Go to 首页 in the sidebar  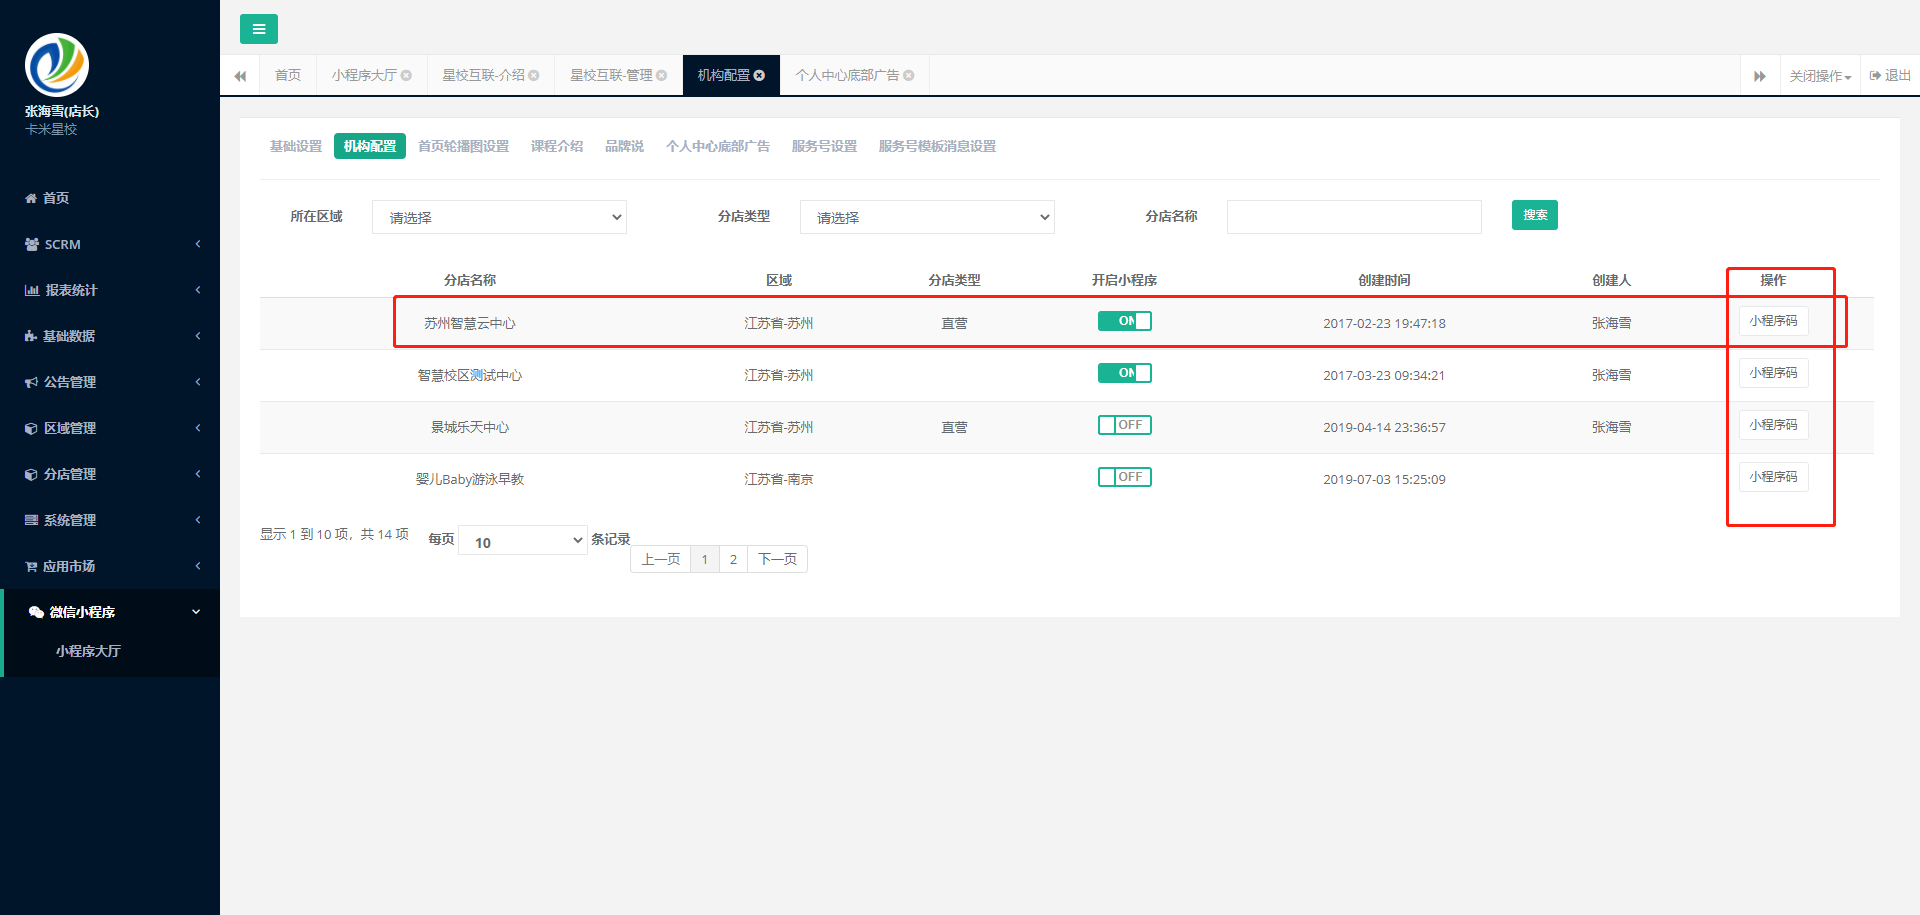point(110,198)
